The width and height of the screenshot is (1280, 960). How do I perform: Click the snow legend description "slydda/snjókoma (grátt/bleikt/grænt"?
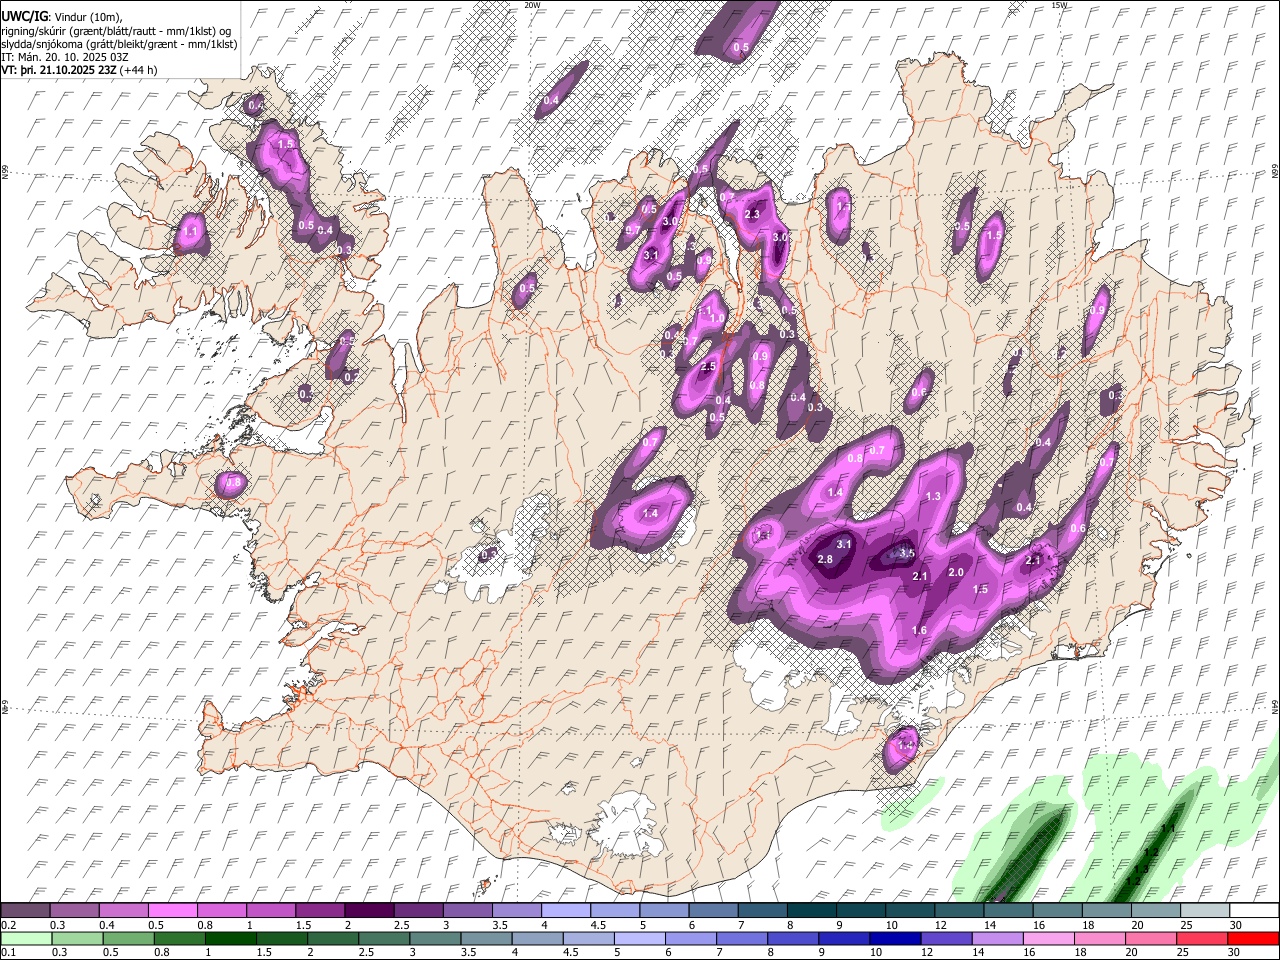[87, 44]
